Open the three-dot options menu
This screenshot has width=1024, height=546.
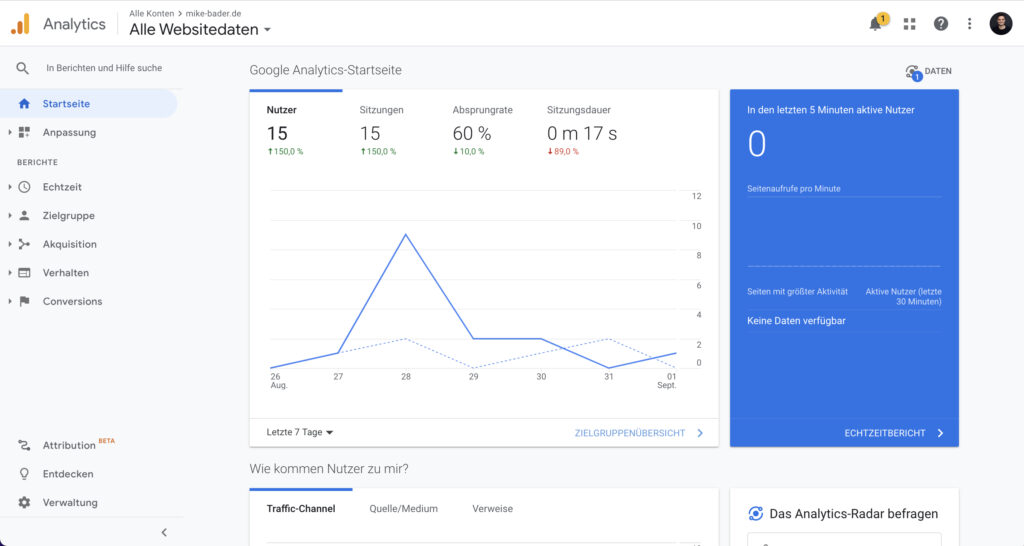[x=969, y=24]
